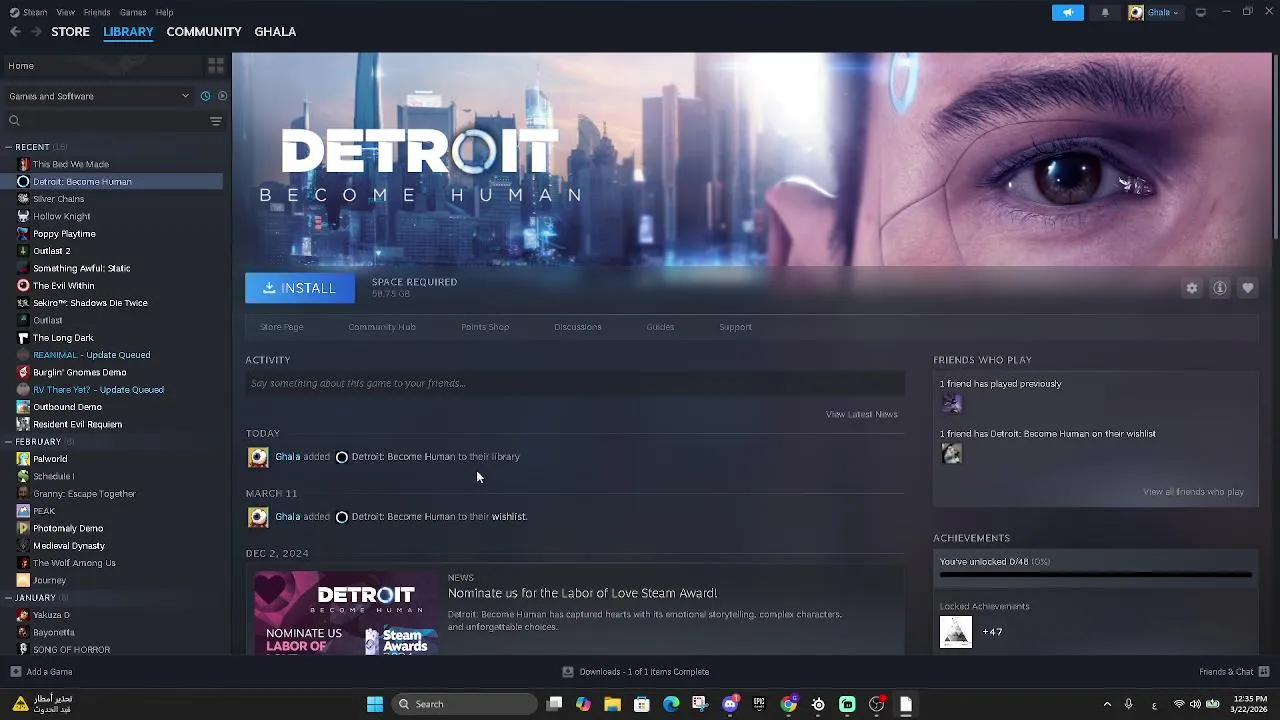Open game settings gear icon
1280x720 pixels.
pyautogui.click(x=1192, y=288)
